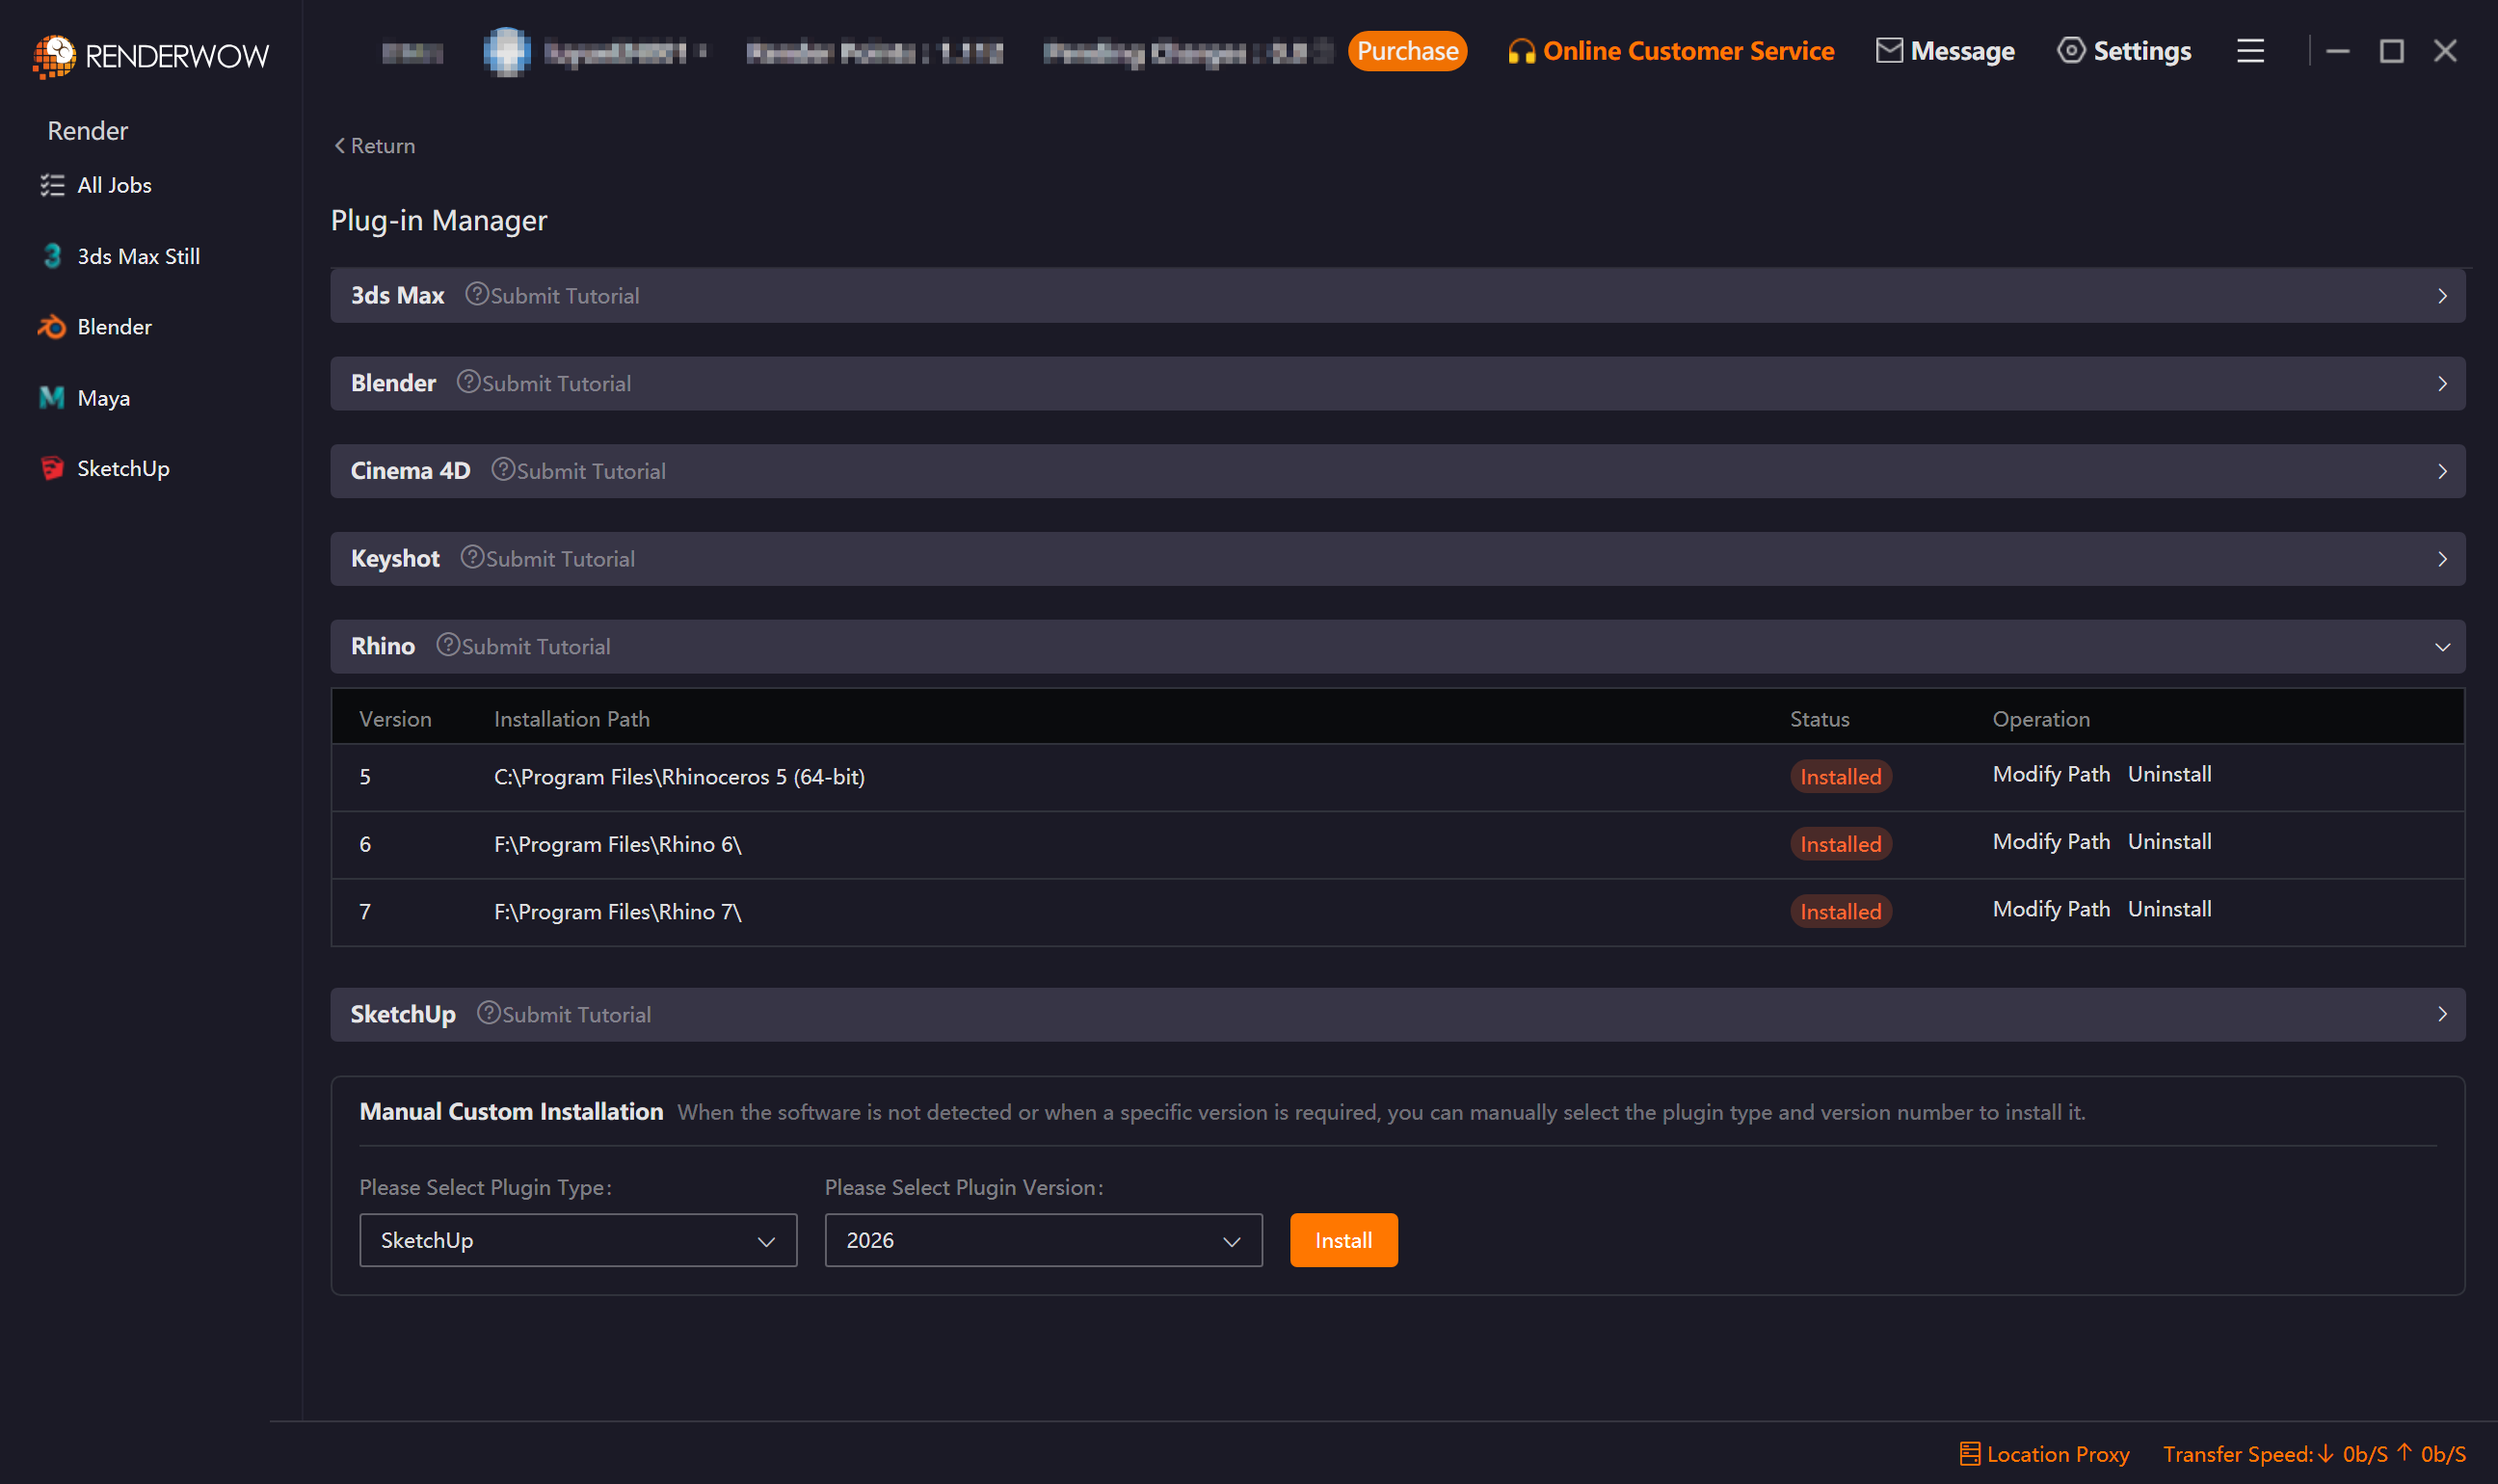The image size is (2498, 1484).
Task: Click the Rhino help question icon
Action: 448,645
